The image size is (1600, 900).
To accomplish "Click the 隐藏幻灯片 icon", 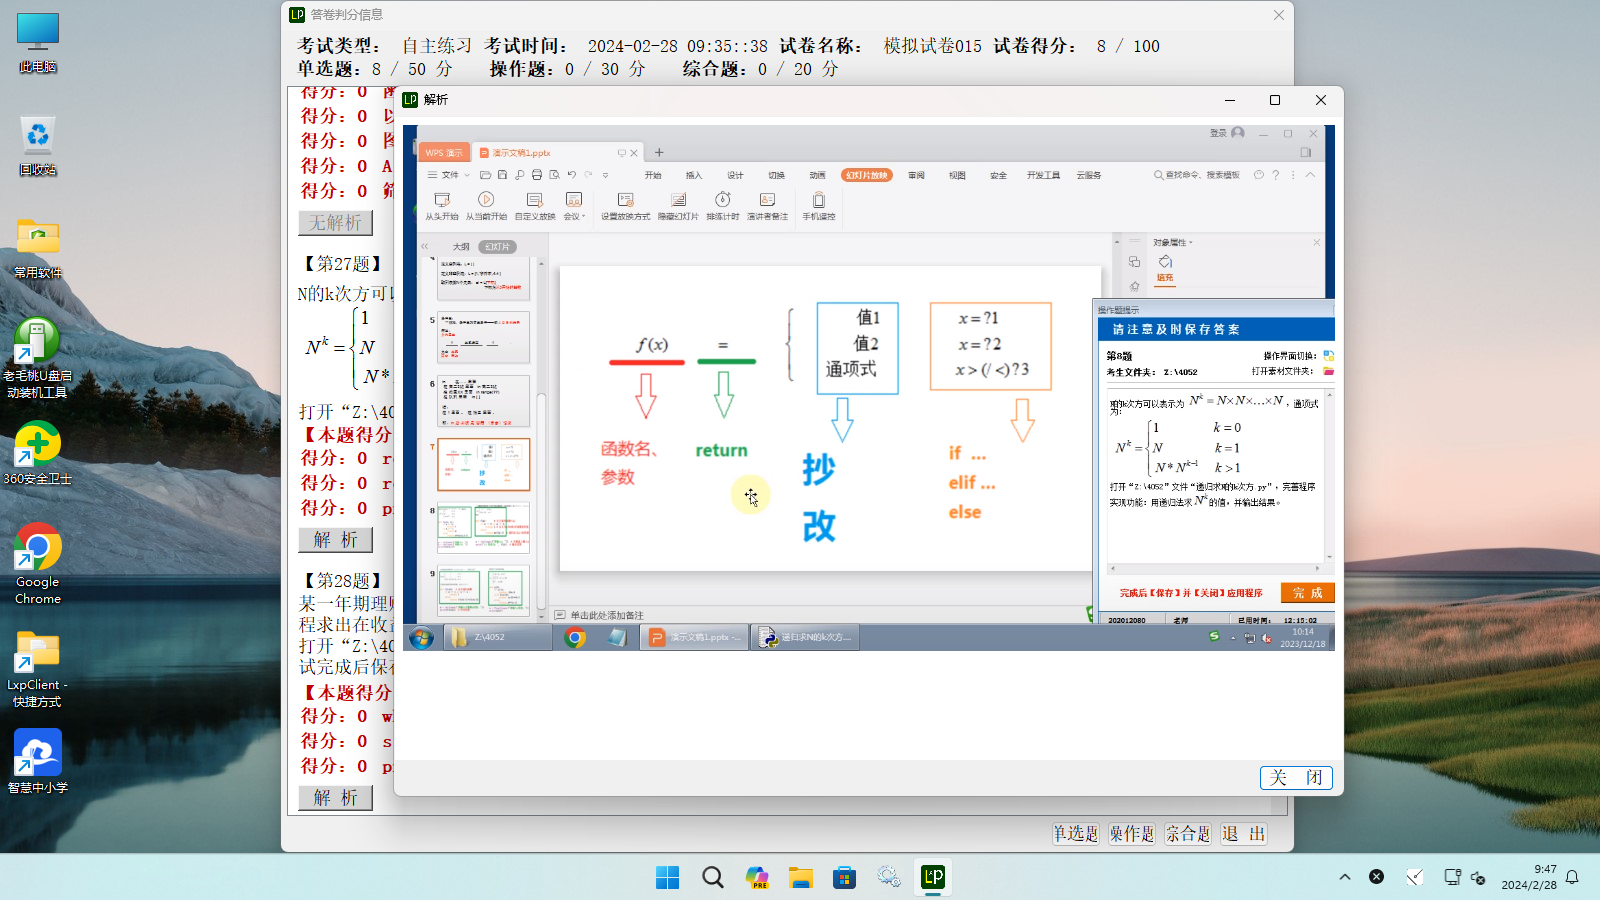I will click(678, 201).
